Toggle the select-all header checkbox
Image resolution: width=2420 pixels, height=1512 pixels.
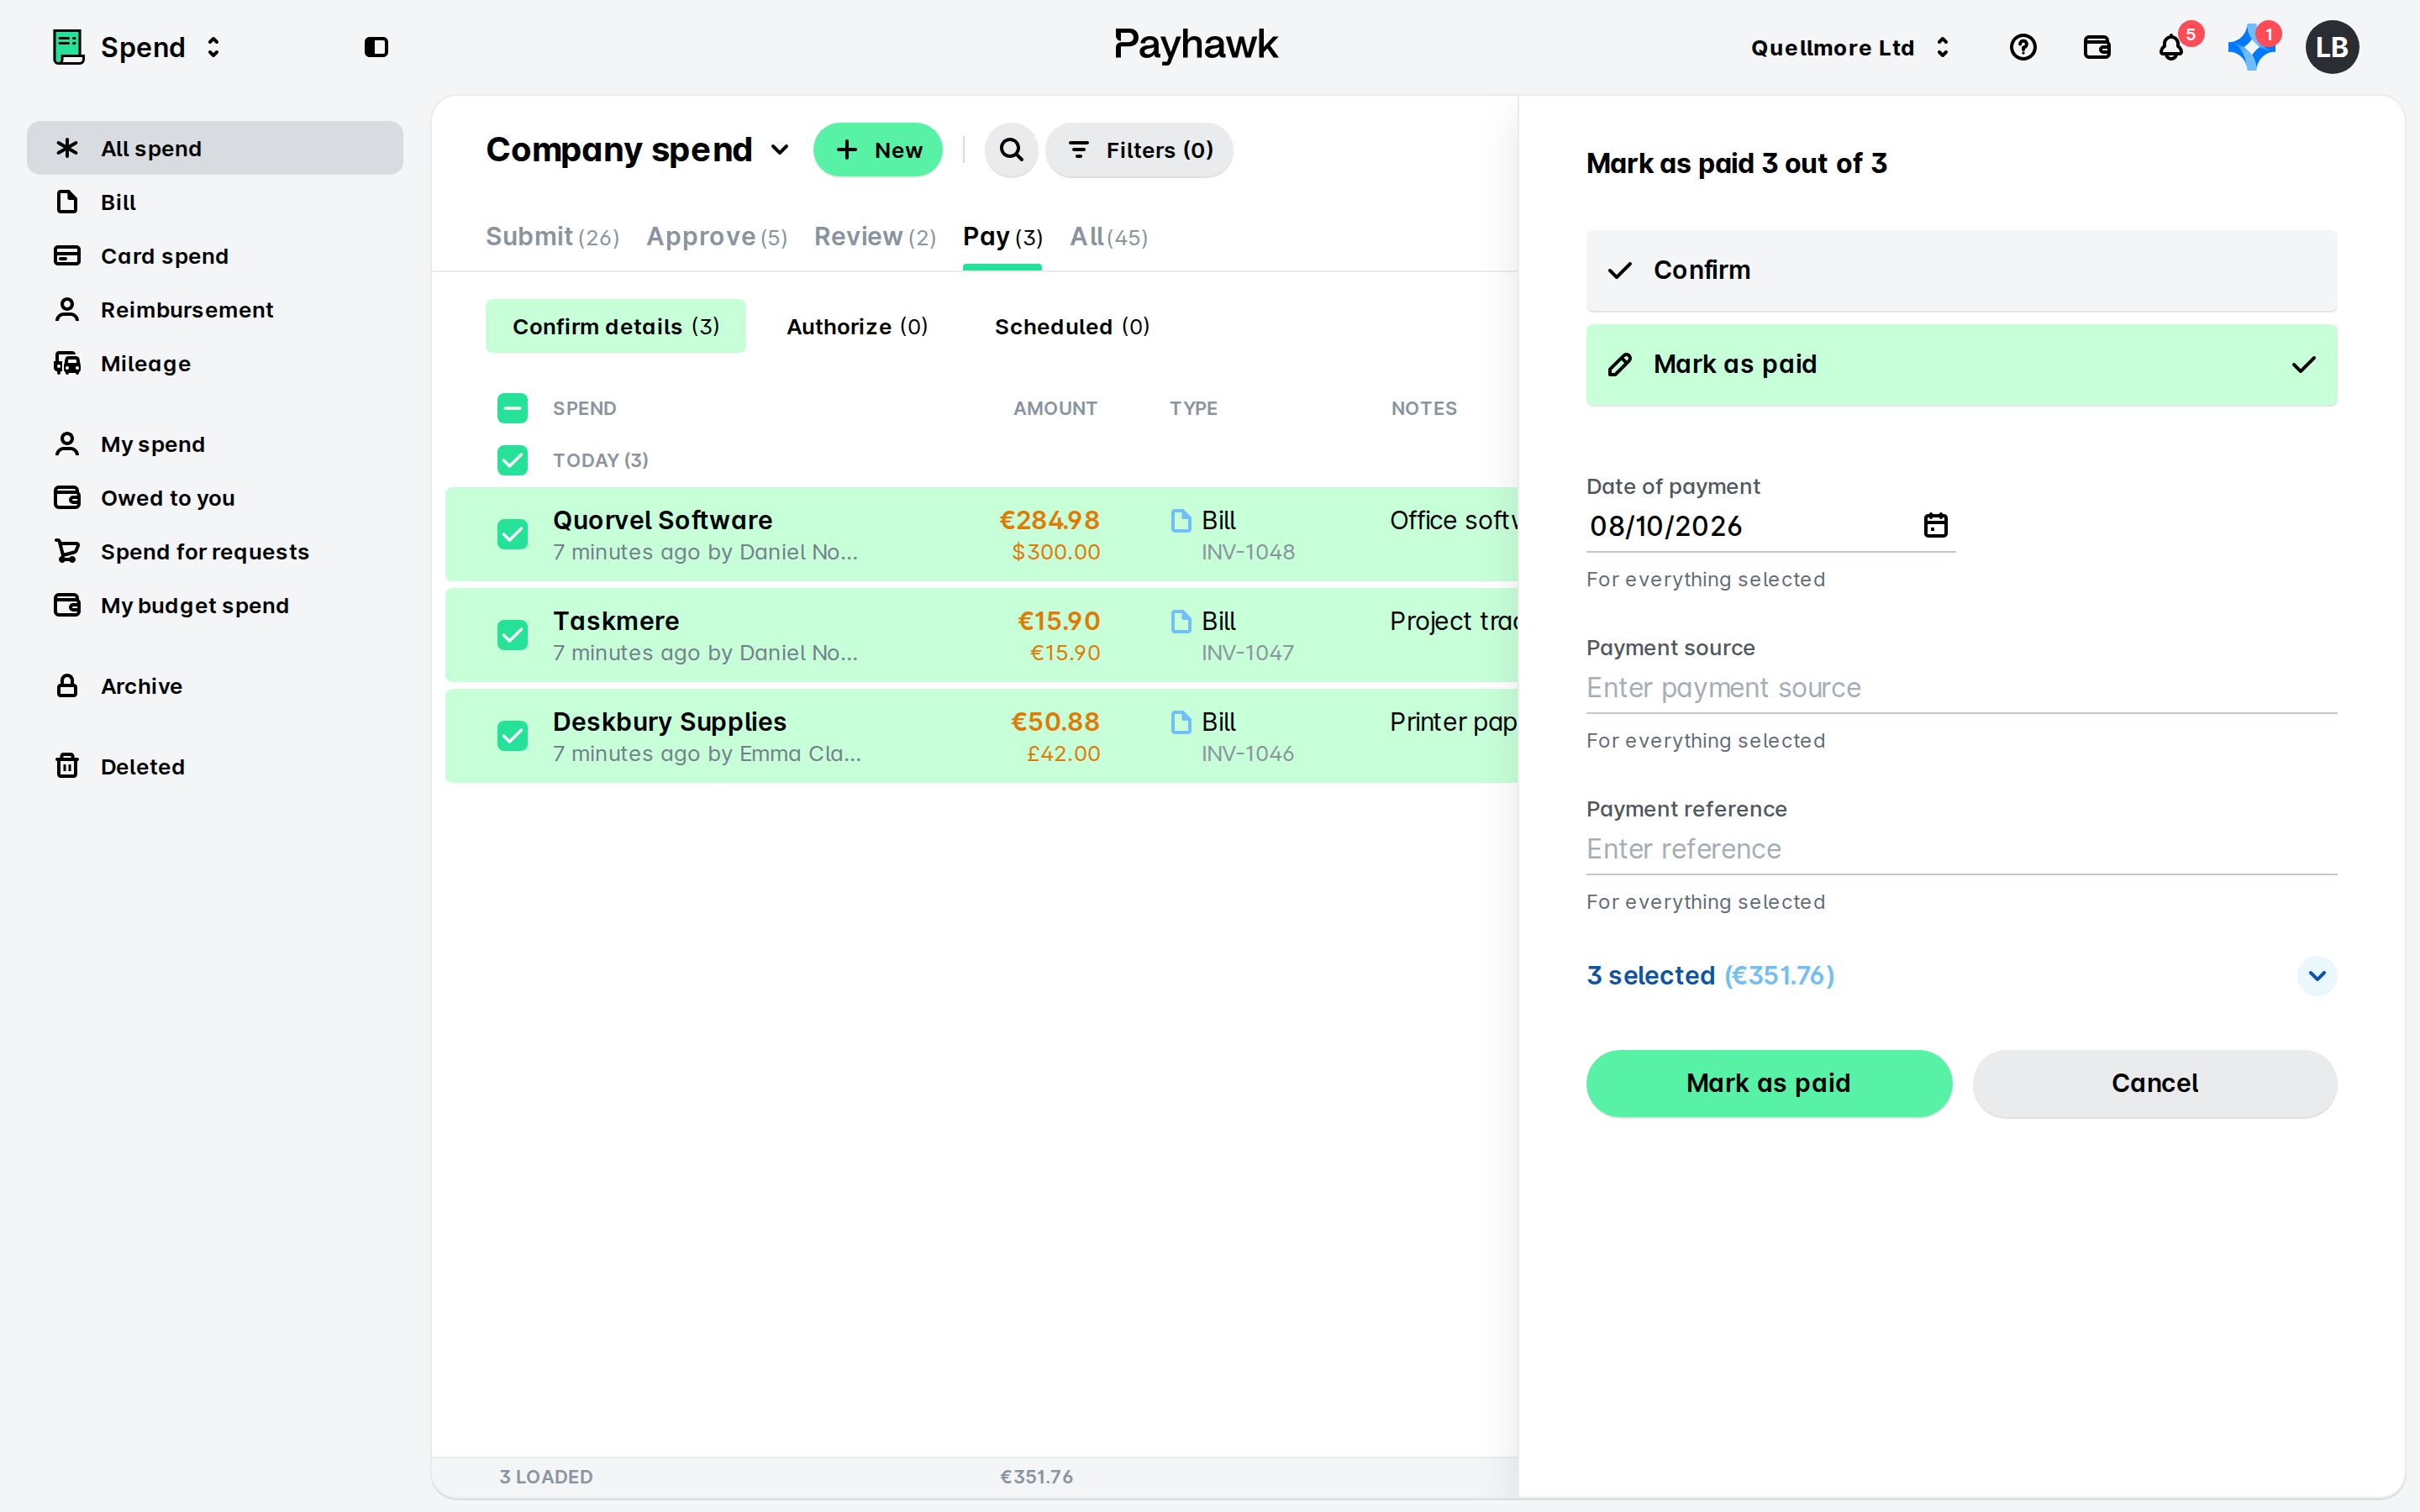click(512, 408)
